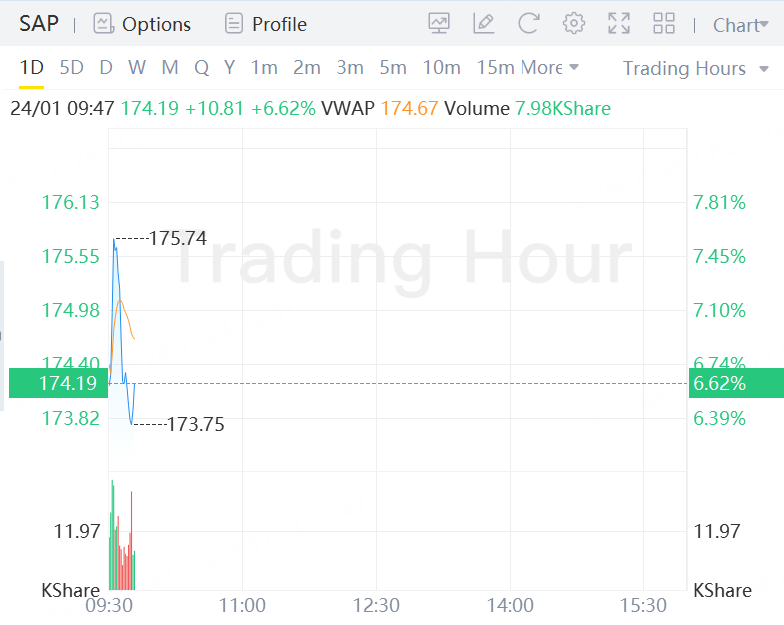Activate the drawing pencil tool
This screenshot has width=784, height=625.
484,24
